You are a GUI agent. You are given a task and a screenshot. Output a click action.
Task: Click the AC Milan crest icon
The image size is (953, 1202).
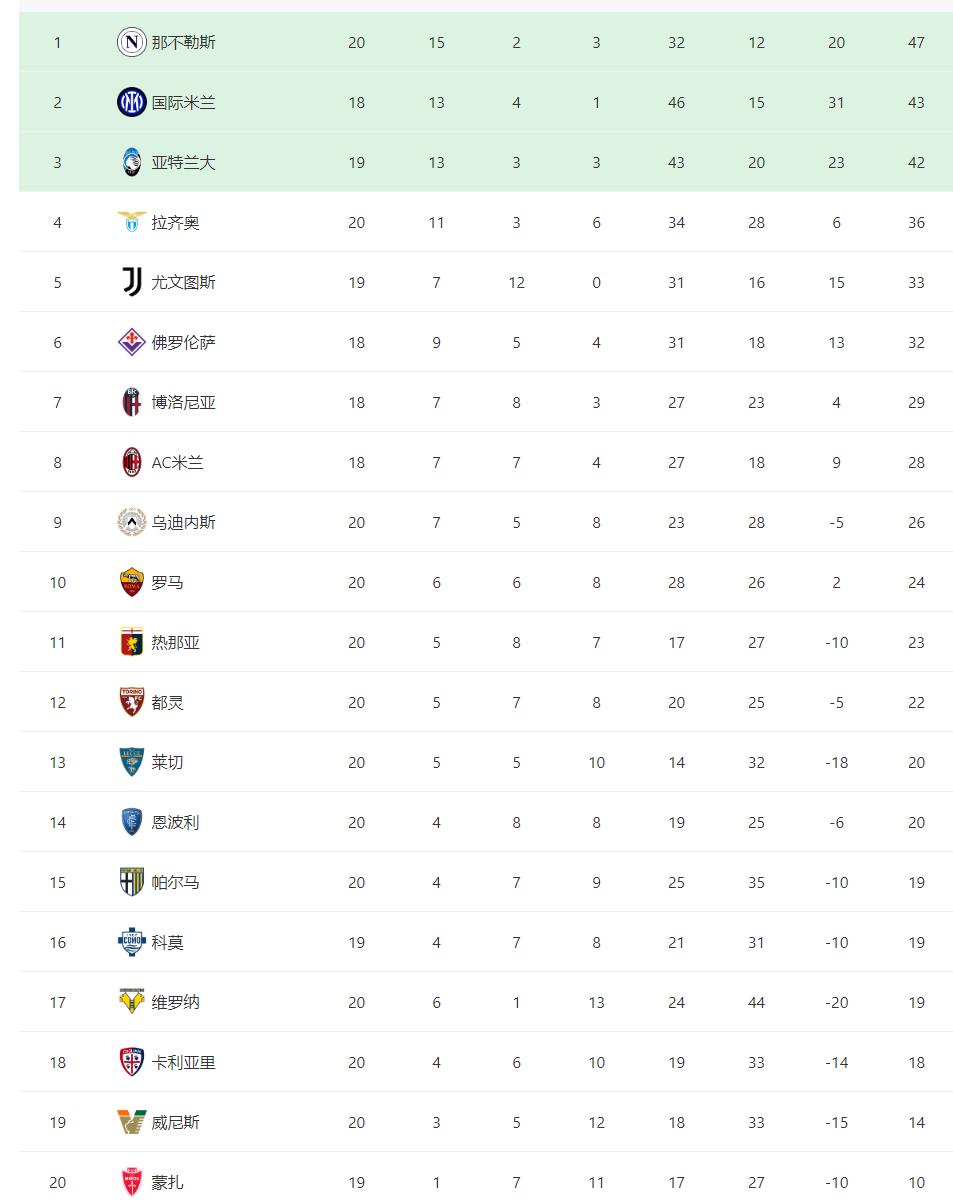132,462
